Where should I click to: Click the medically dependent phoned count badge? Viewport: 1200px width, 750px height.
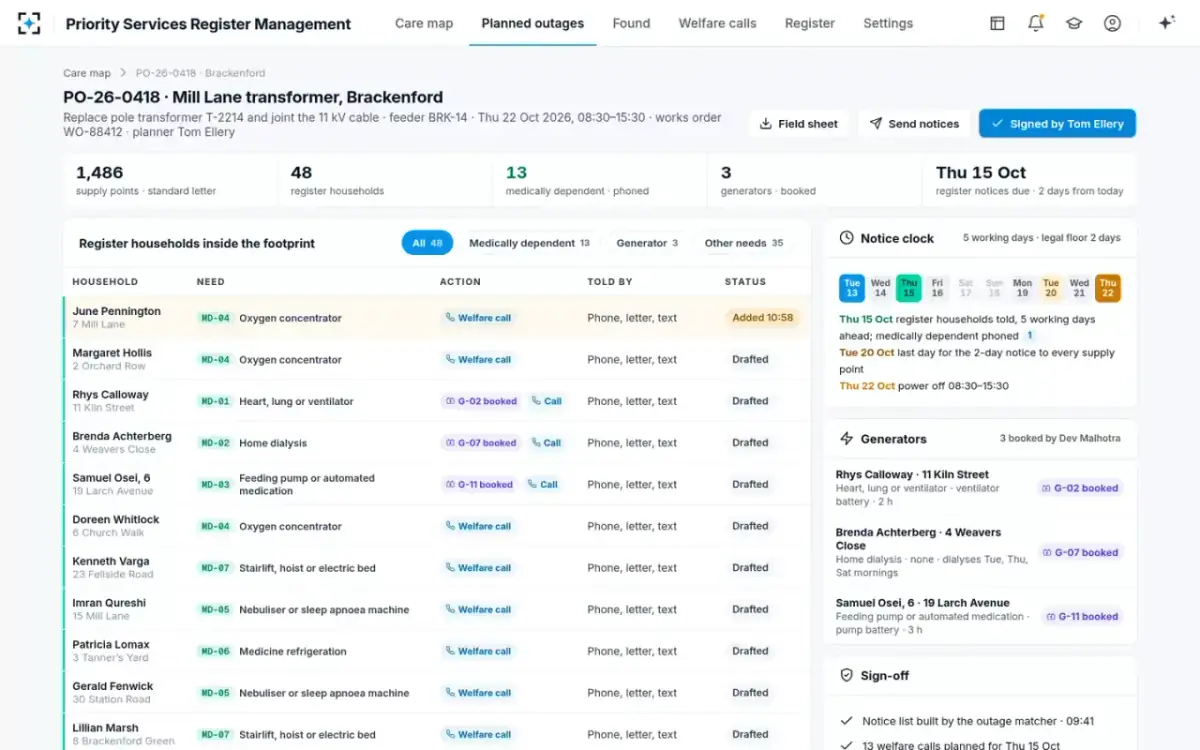[x=1031, y=336]
